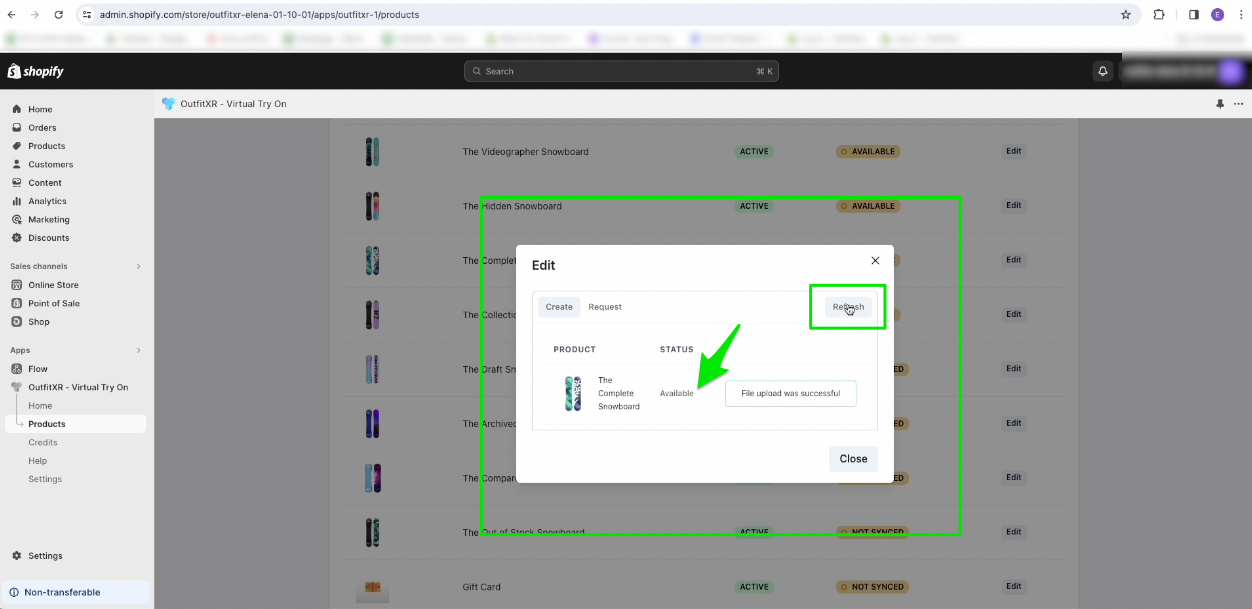Open Analytics in the sidebar

[48, 201]
